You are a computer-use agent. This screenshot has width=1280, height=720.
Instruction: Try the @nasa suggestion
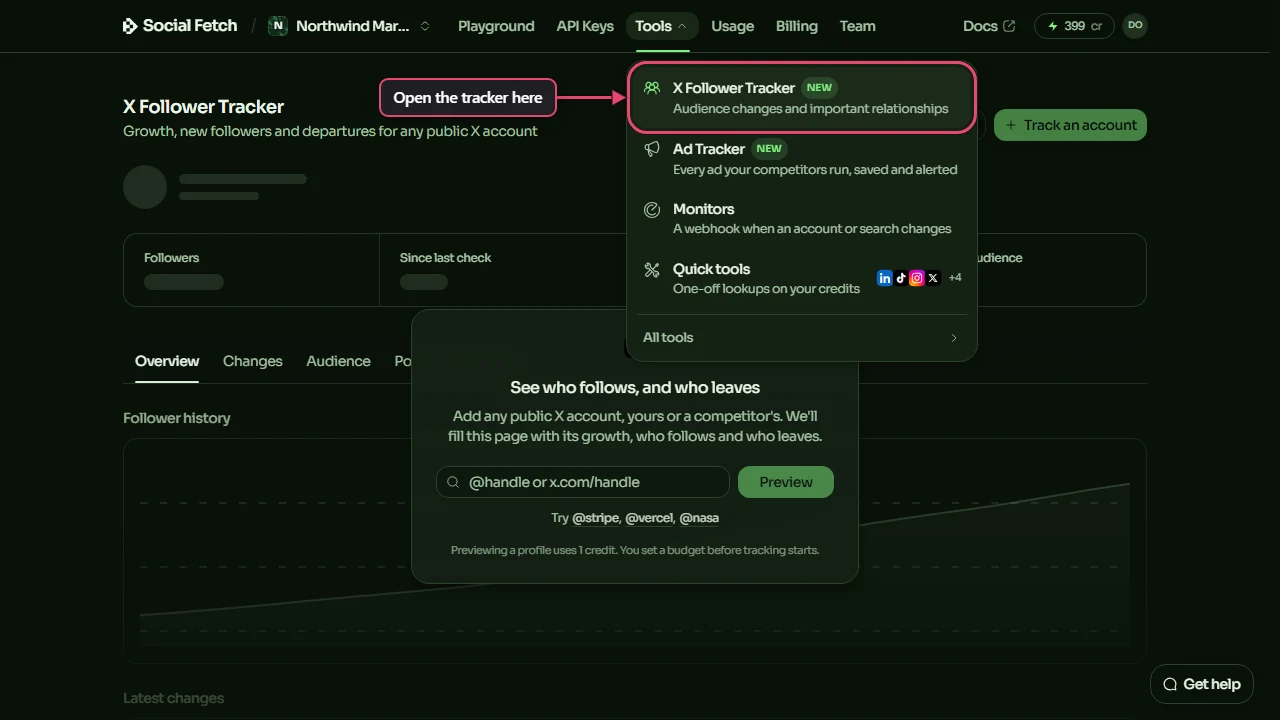click(x=699, y=518)
